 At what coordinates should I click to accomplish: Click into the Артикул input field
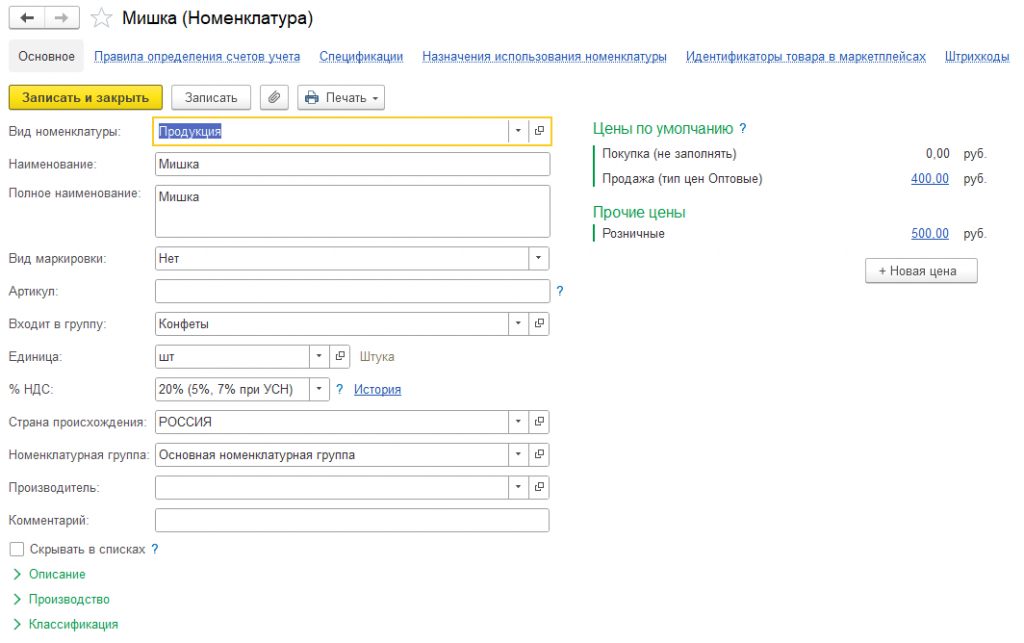[353, 291]
